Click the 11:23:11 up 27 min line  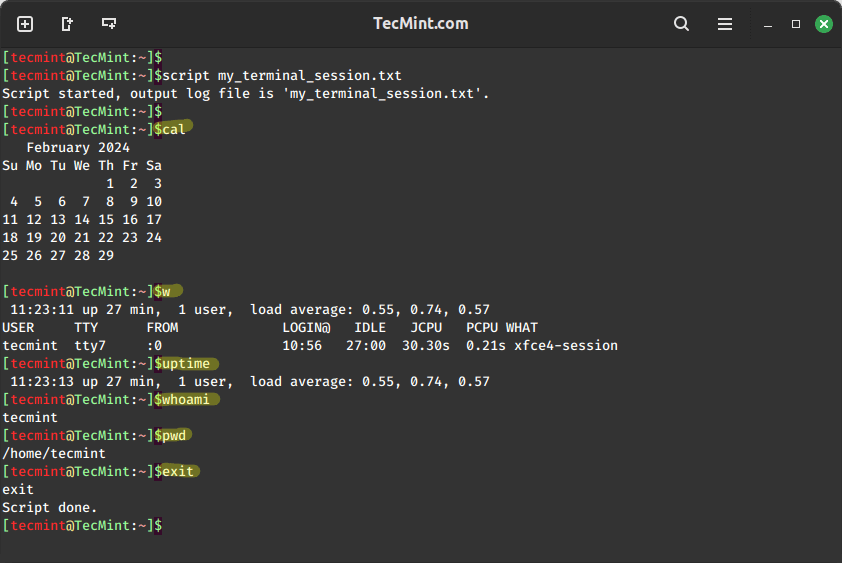(250, 309)
